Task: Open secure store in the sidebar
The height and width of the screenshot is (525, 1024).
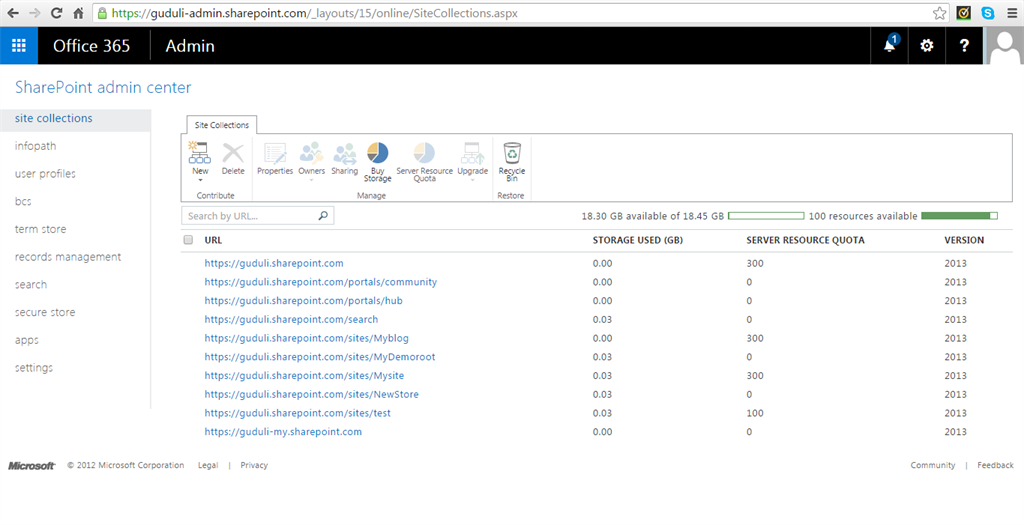Action: [45, 312]
